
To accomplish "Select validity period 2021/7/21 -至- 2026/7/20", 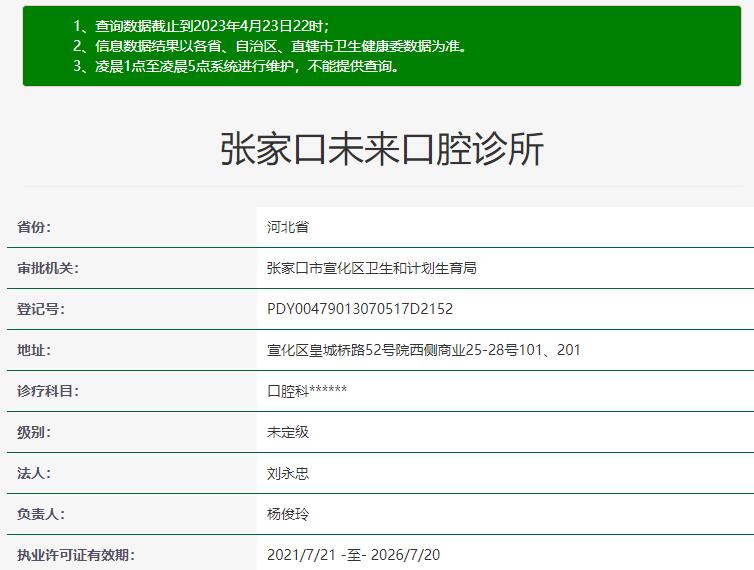I will pos(353,555).
